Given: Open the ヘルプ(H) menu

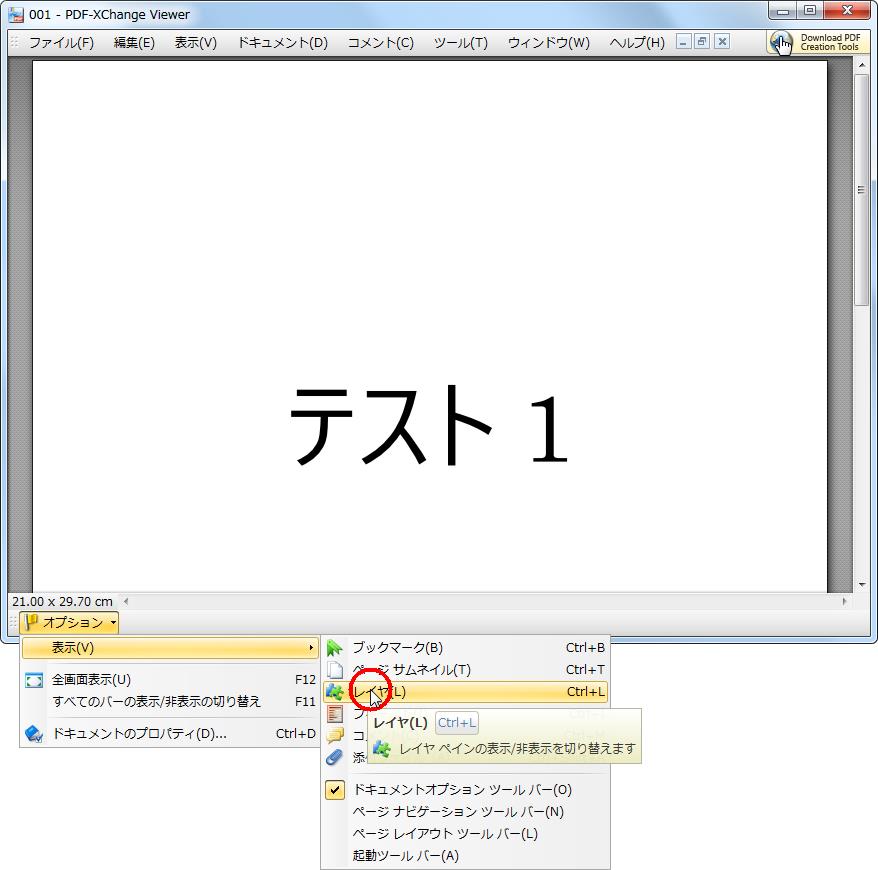Looking at the screenshot, I should click(636, 42).
